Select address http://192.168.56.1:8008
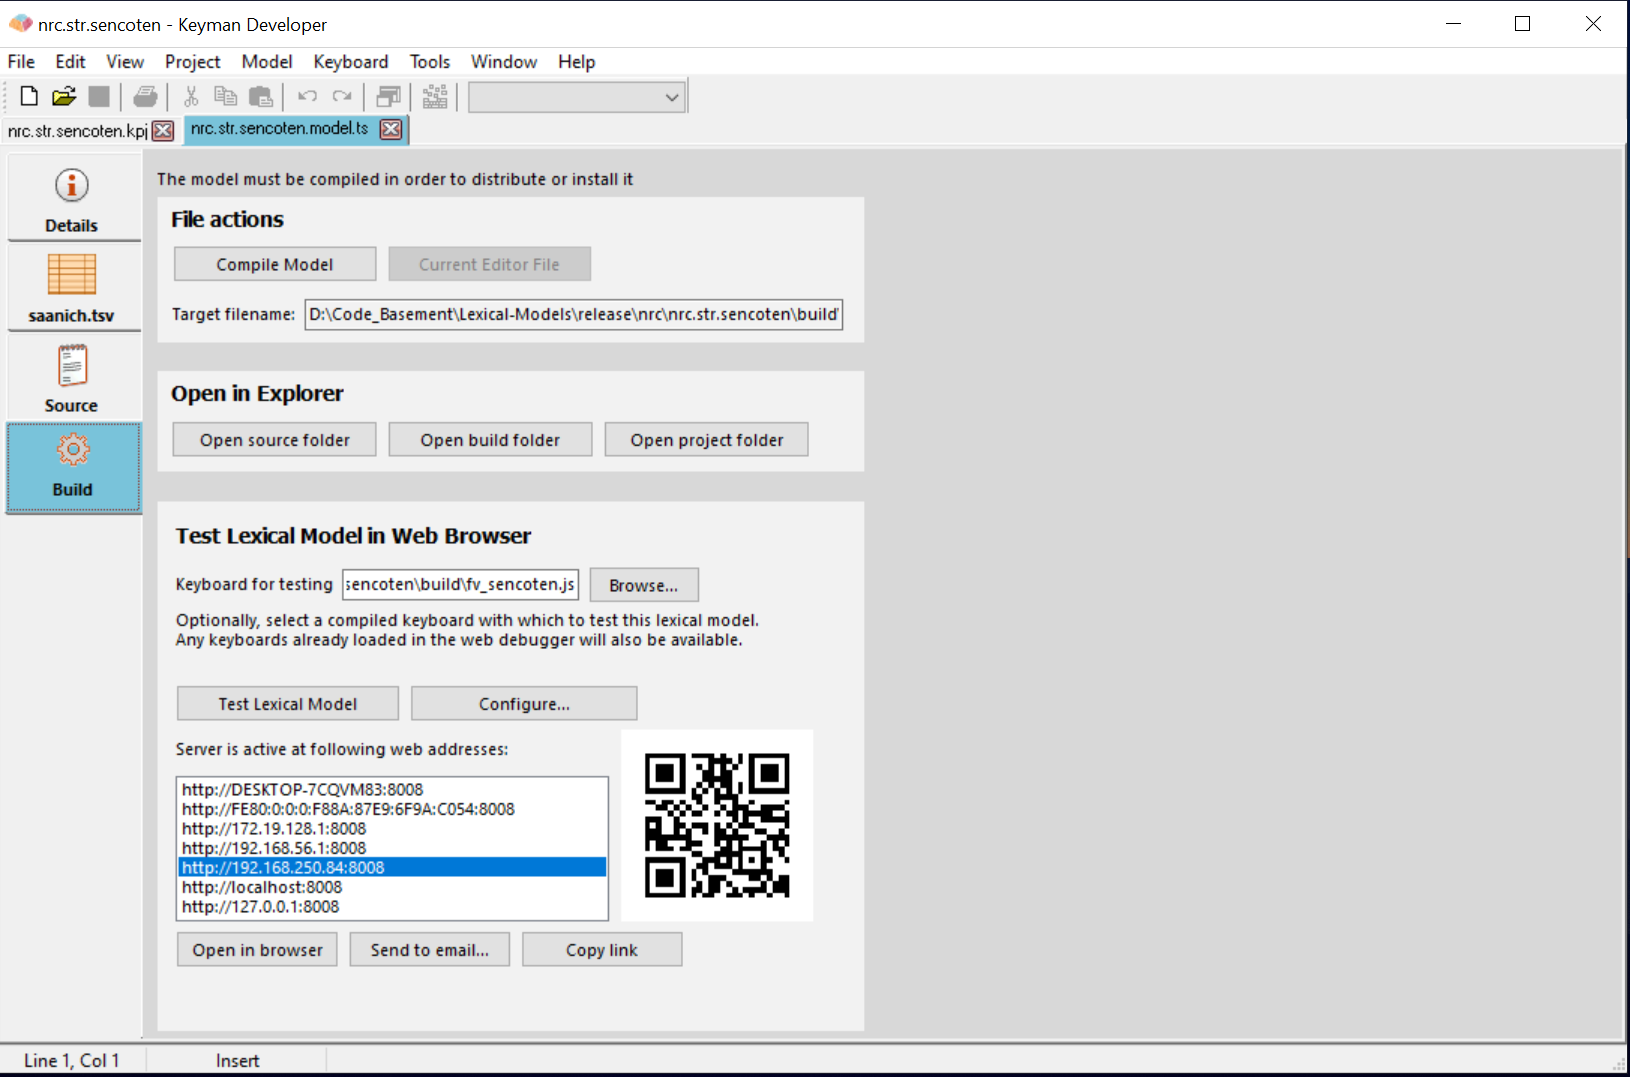1630x1077 pixels. [392, 848]
